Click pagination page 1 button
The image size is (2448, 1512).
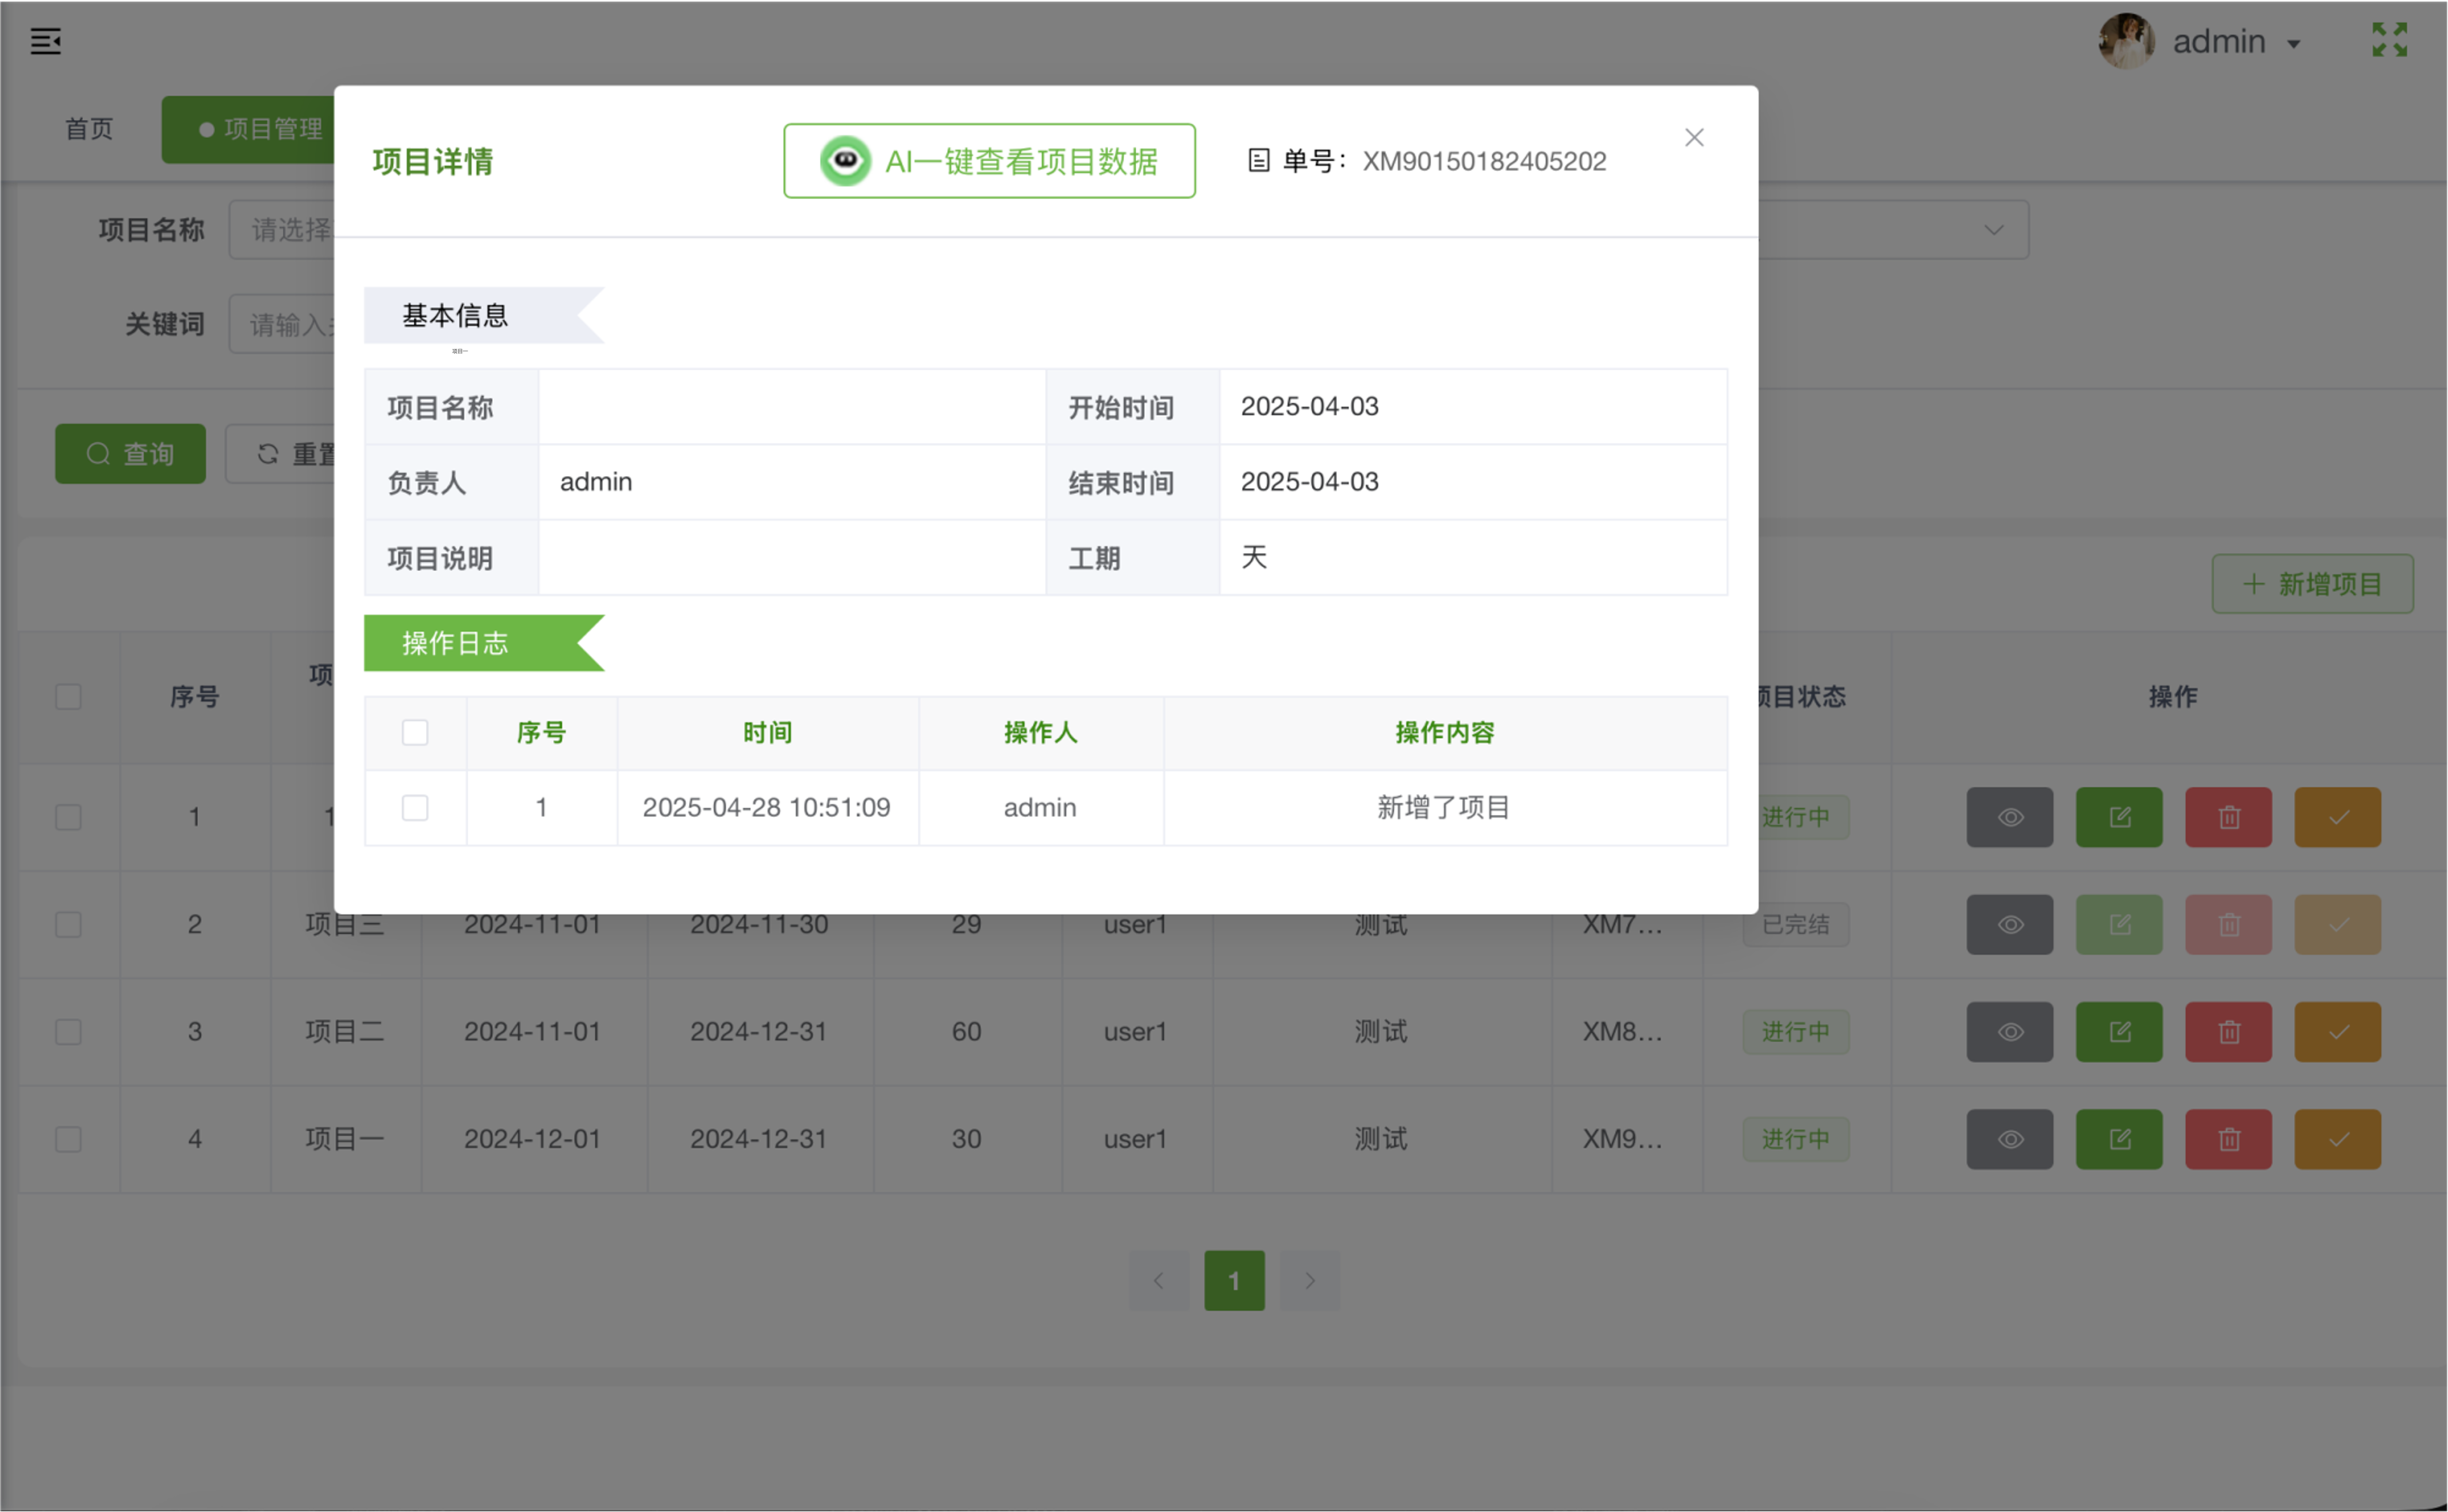tap(1235, 1281)
